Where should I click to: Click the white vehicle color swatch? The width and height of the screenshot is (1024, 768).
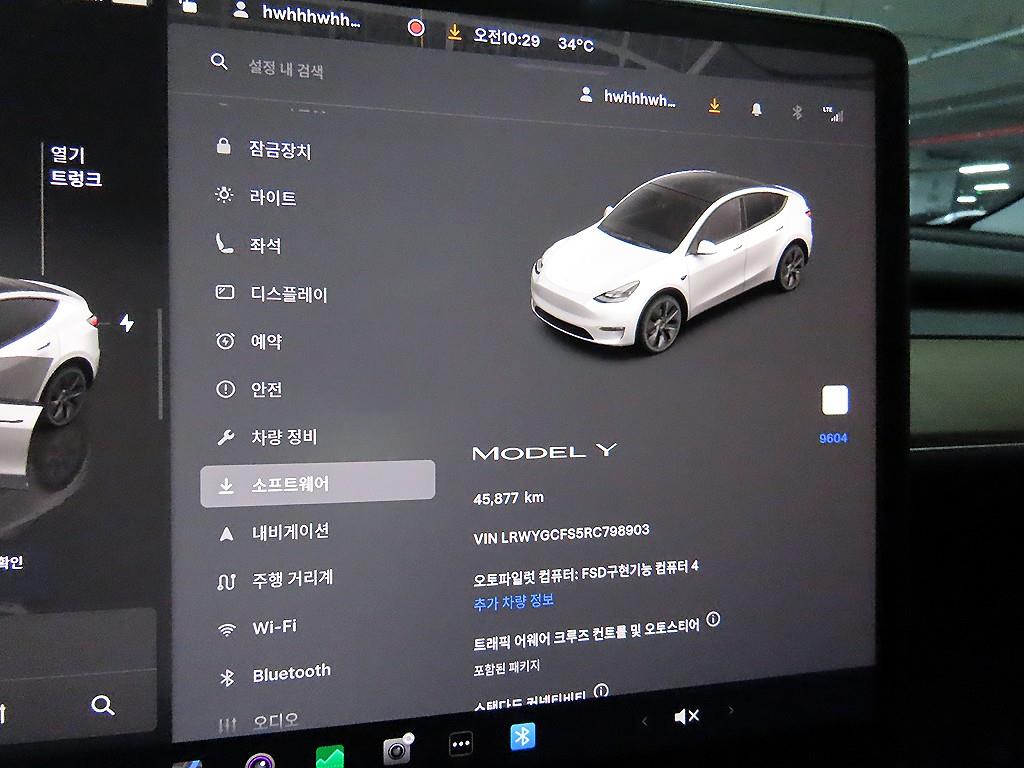point(835,400)
